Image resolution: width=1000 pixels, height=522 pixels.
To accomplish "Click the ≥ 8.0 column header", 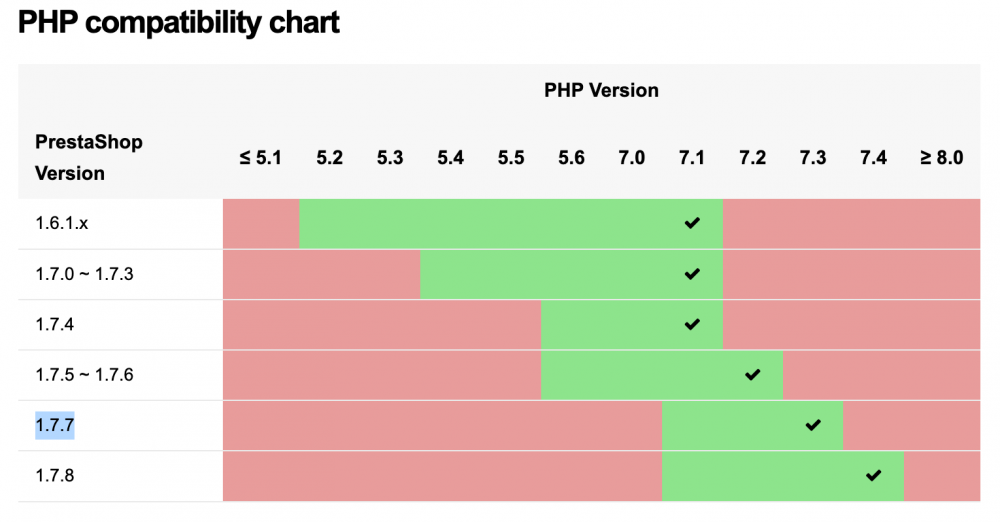I will coord(941,157).
